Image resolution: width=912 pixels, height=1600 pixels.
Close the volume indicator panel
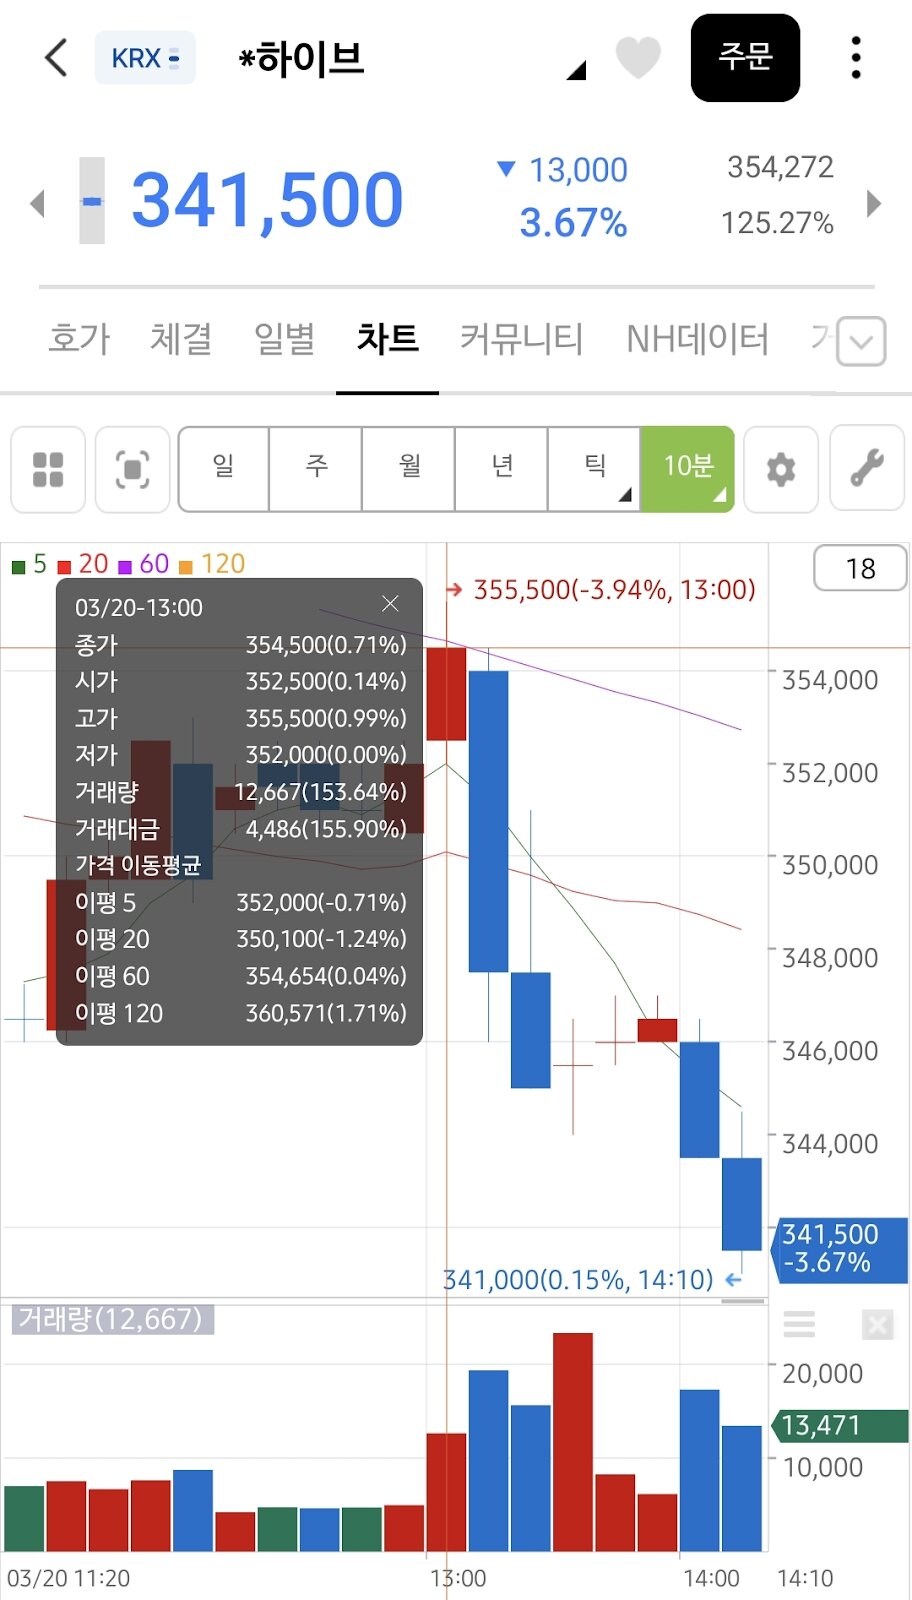click(877, 1325)
